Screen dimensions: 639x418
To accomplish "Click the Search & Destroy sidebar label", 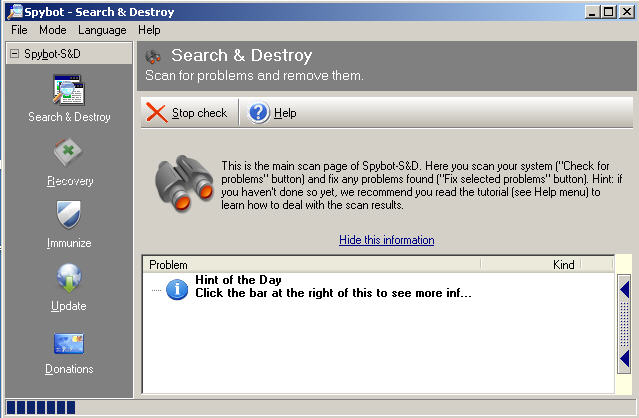I will (x=69, y=117).
